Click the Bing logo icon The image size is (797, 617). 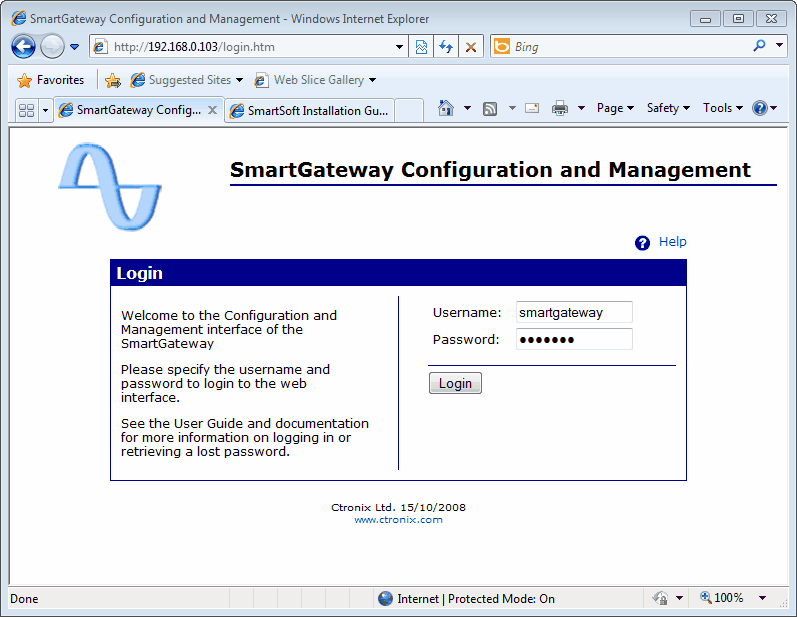coord(502,46)
